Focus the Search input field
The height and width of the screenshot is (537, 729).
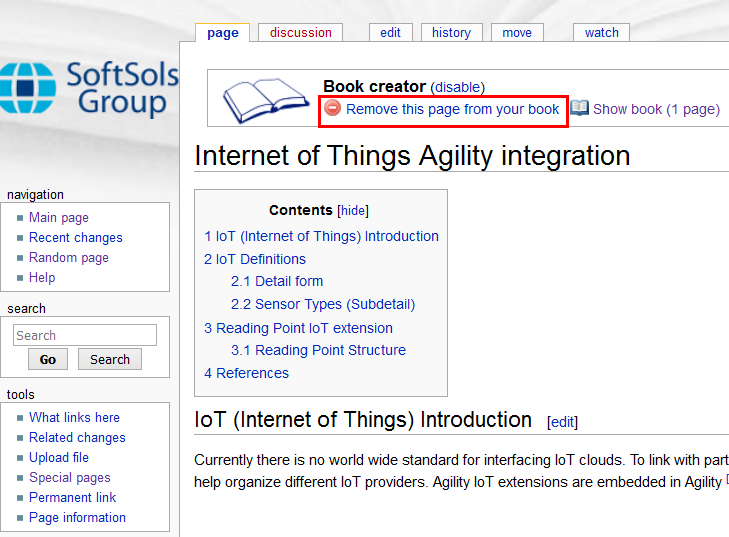tap(85, 335)
